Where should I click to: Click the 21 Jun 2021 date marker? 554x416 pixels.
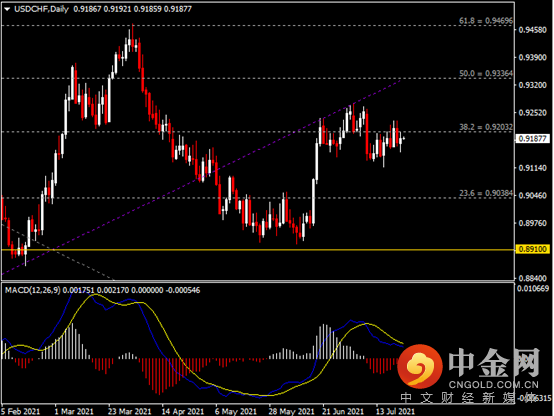click(343, 412)
